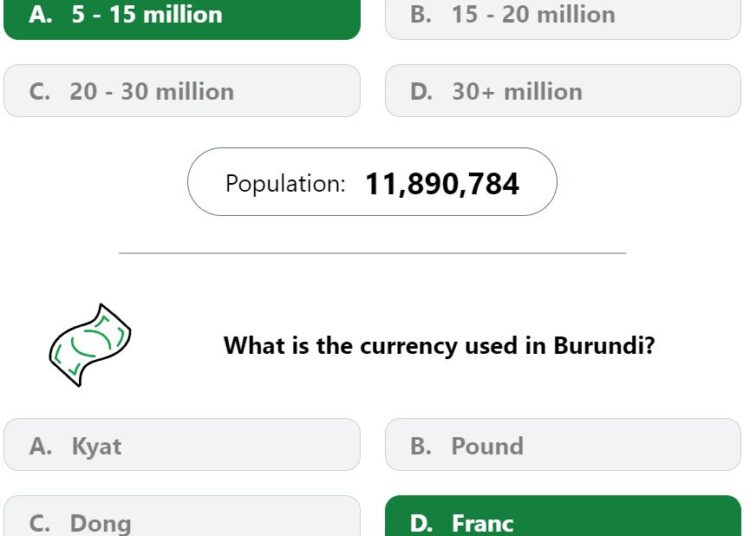
Task: Select answer B. 15 - 20 million
Action: coord(563,19)
